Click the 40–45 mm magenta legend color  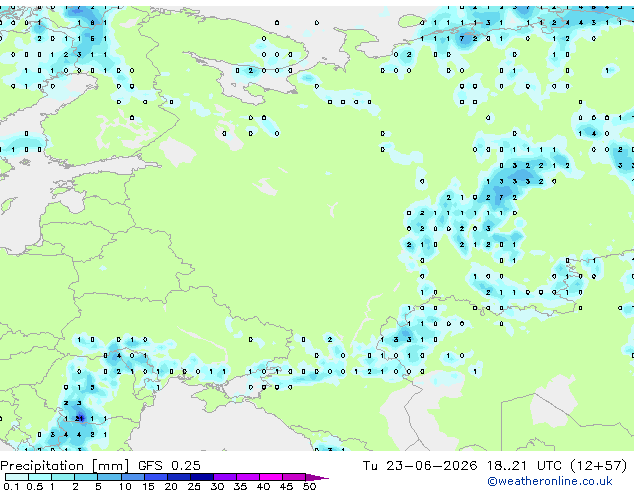point(271,477)
